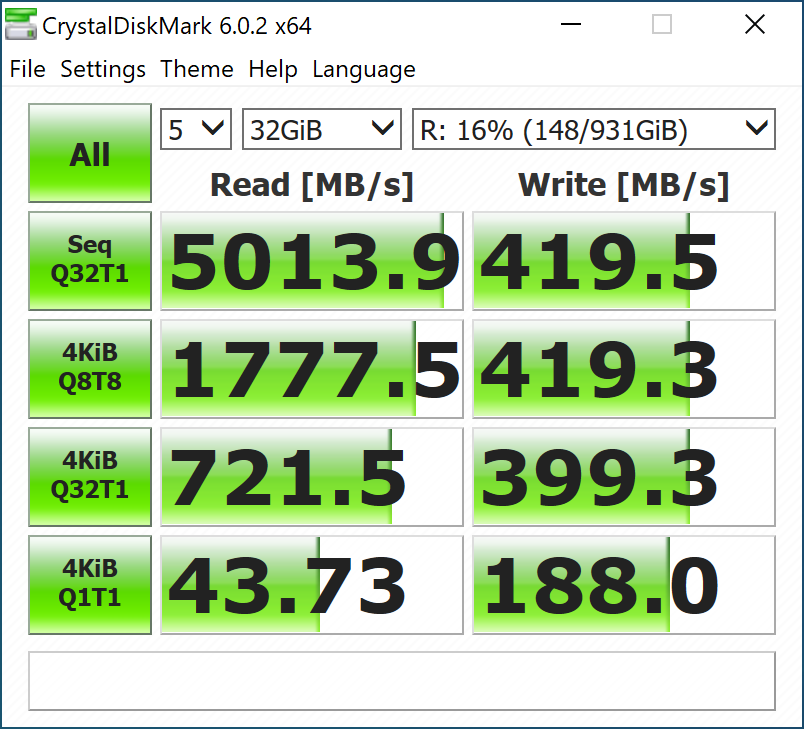Open the Help menu
This screenshot has height=729, width=804.
273,69
